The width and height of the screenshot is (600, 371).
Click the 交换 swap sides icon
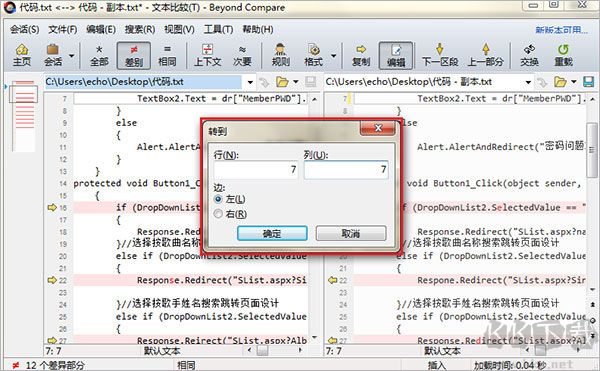(530, 55)
